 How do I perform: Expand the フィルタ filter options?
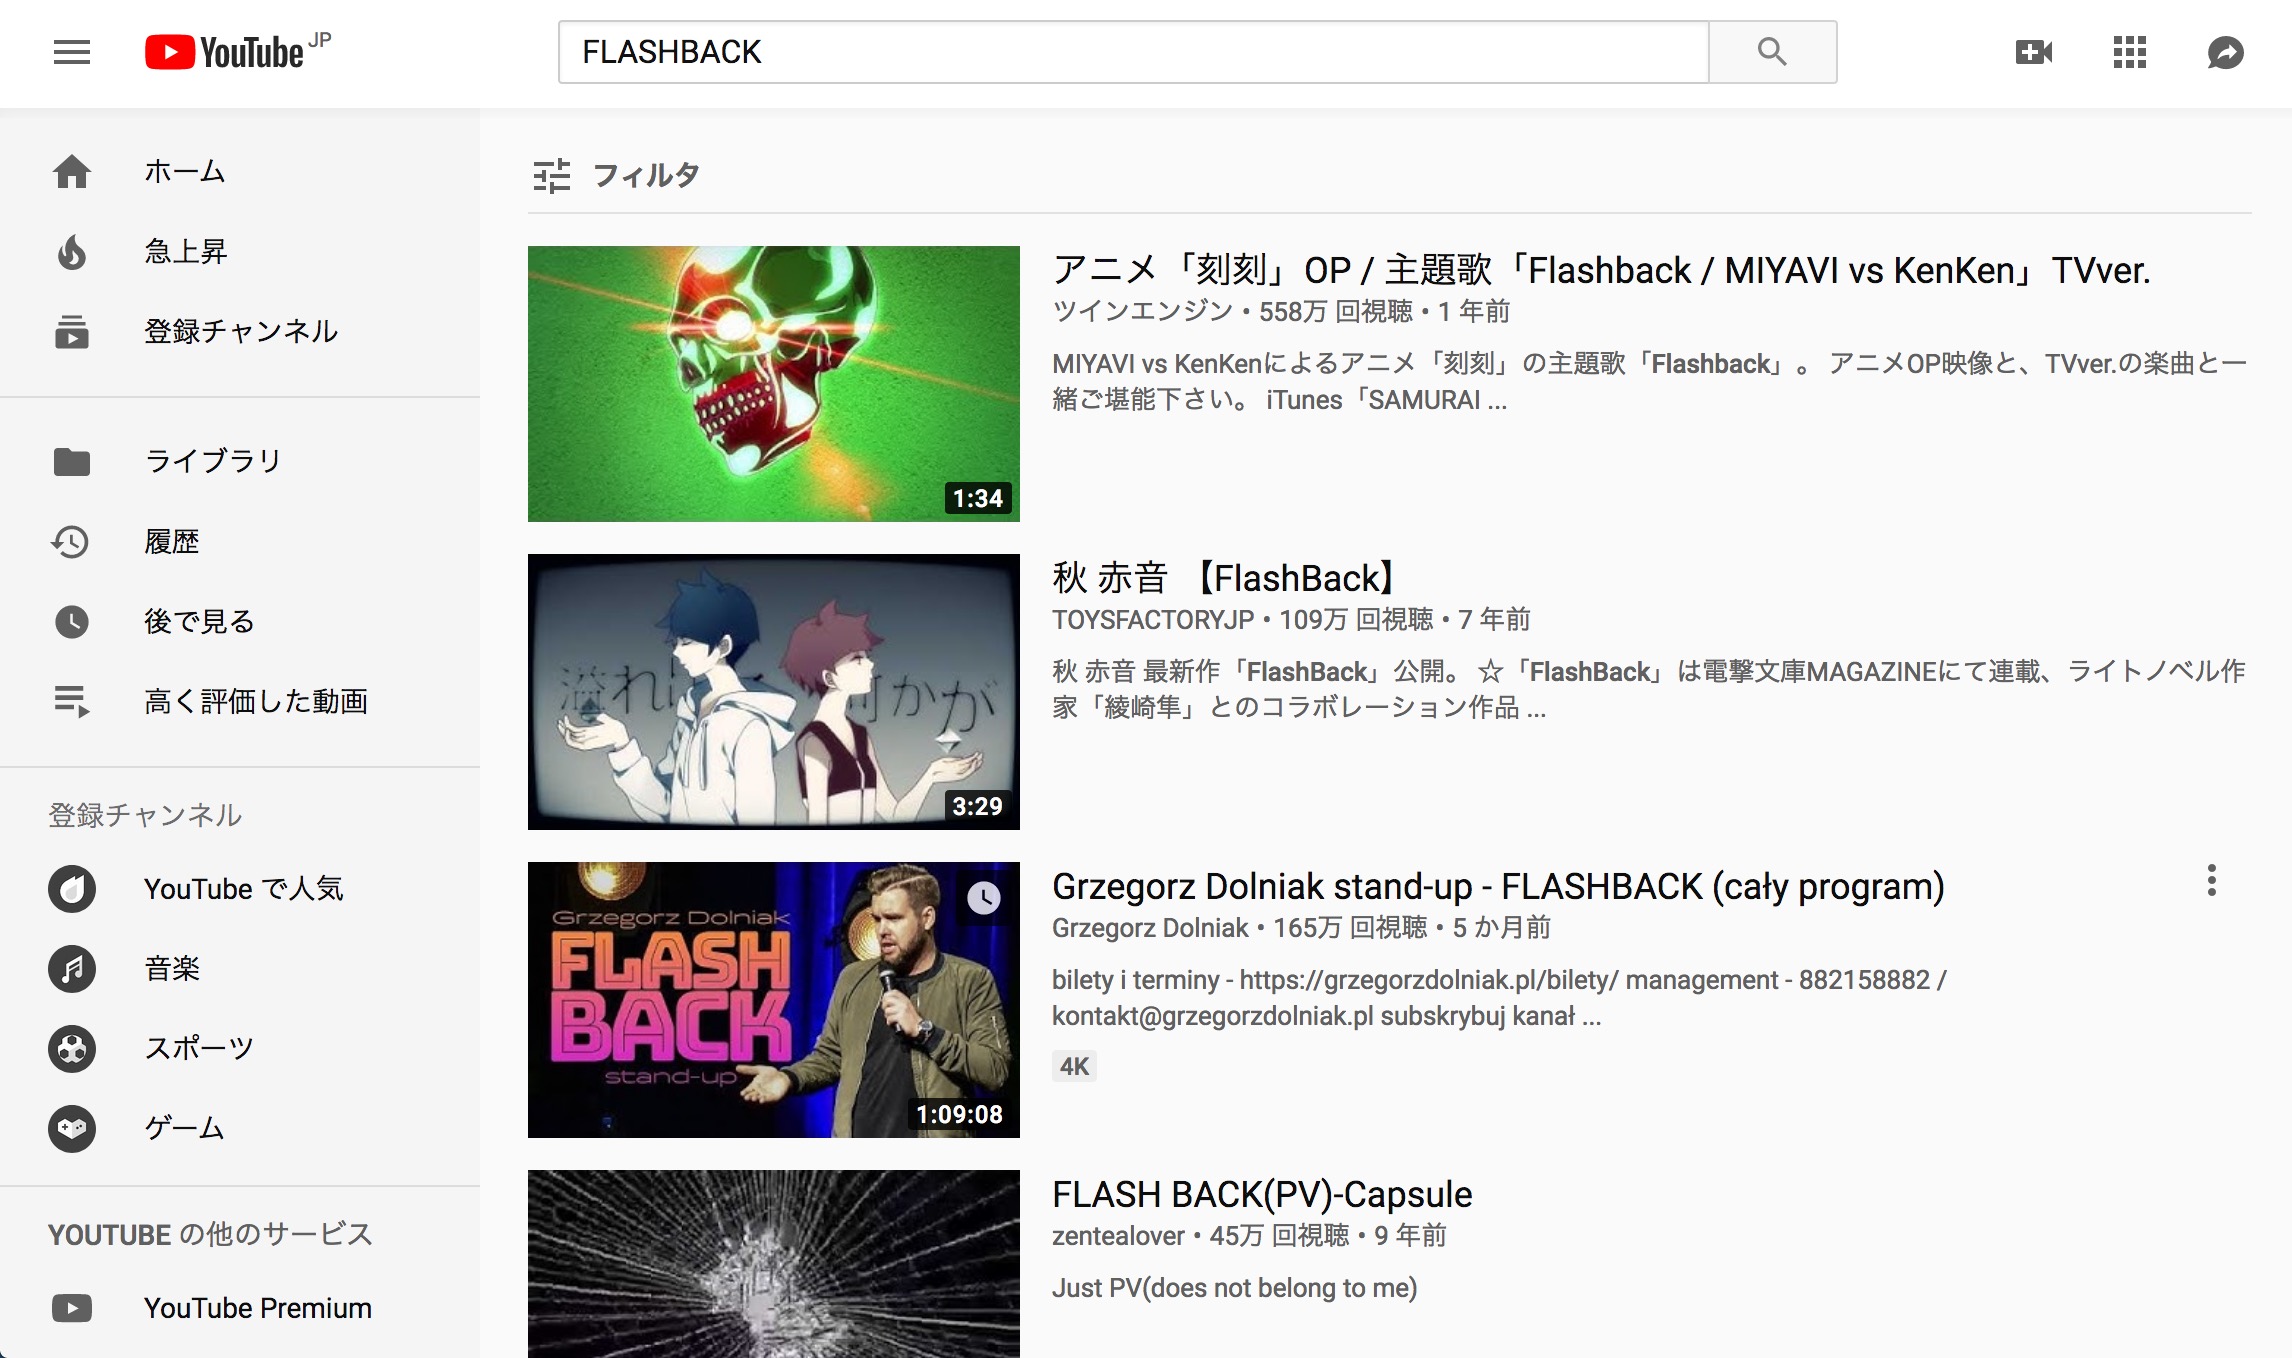click(x=616, y=176)
